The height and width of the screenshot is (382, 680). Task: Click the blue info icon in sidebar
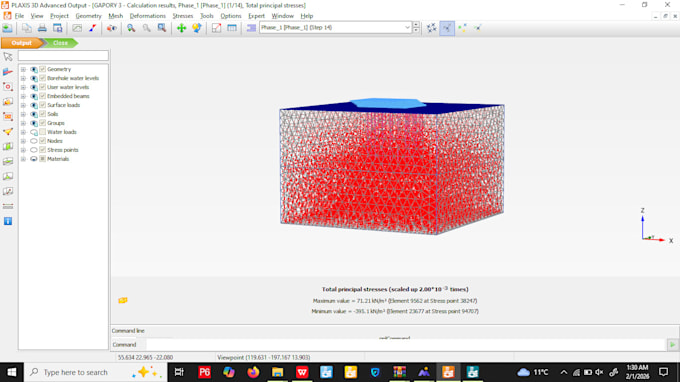coord(8,221)
